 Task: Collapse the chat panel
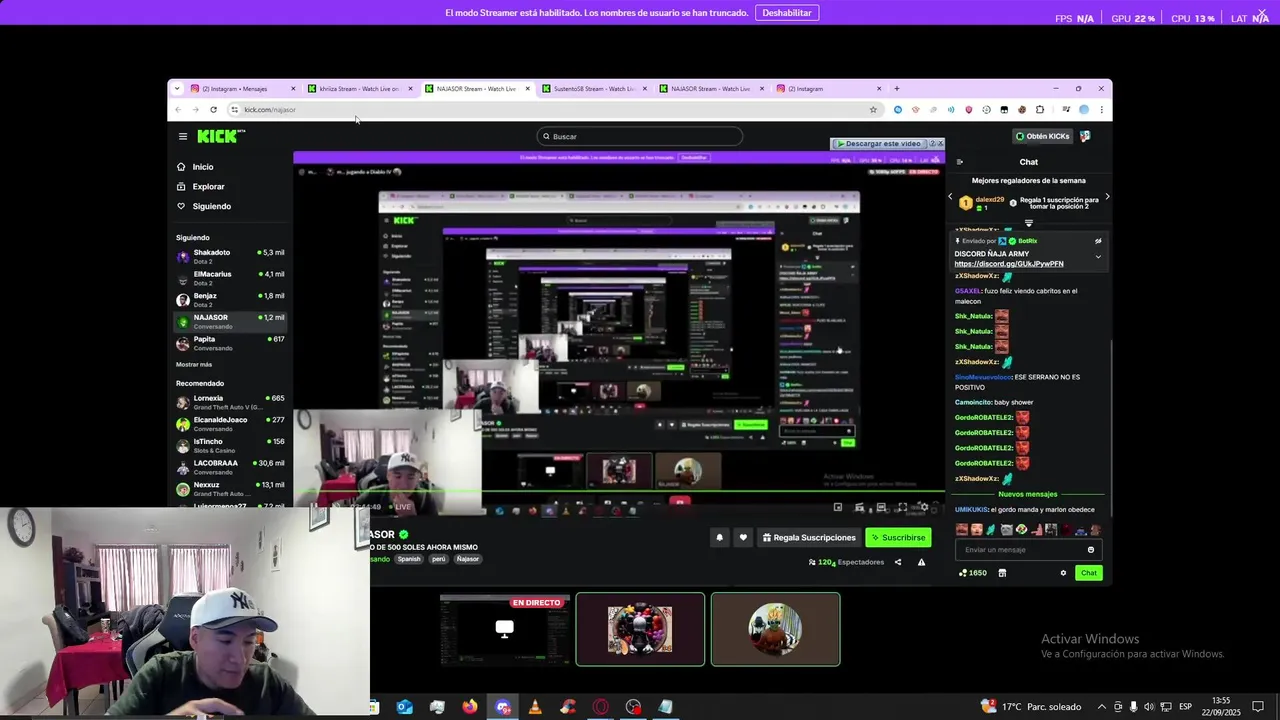click(960, 162)
